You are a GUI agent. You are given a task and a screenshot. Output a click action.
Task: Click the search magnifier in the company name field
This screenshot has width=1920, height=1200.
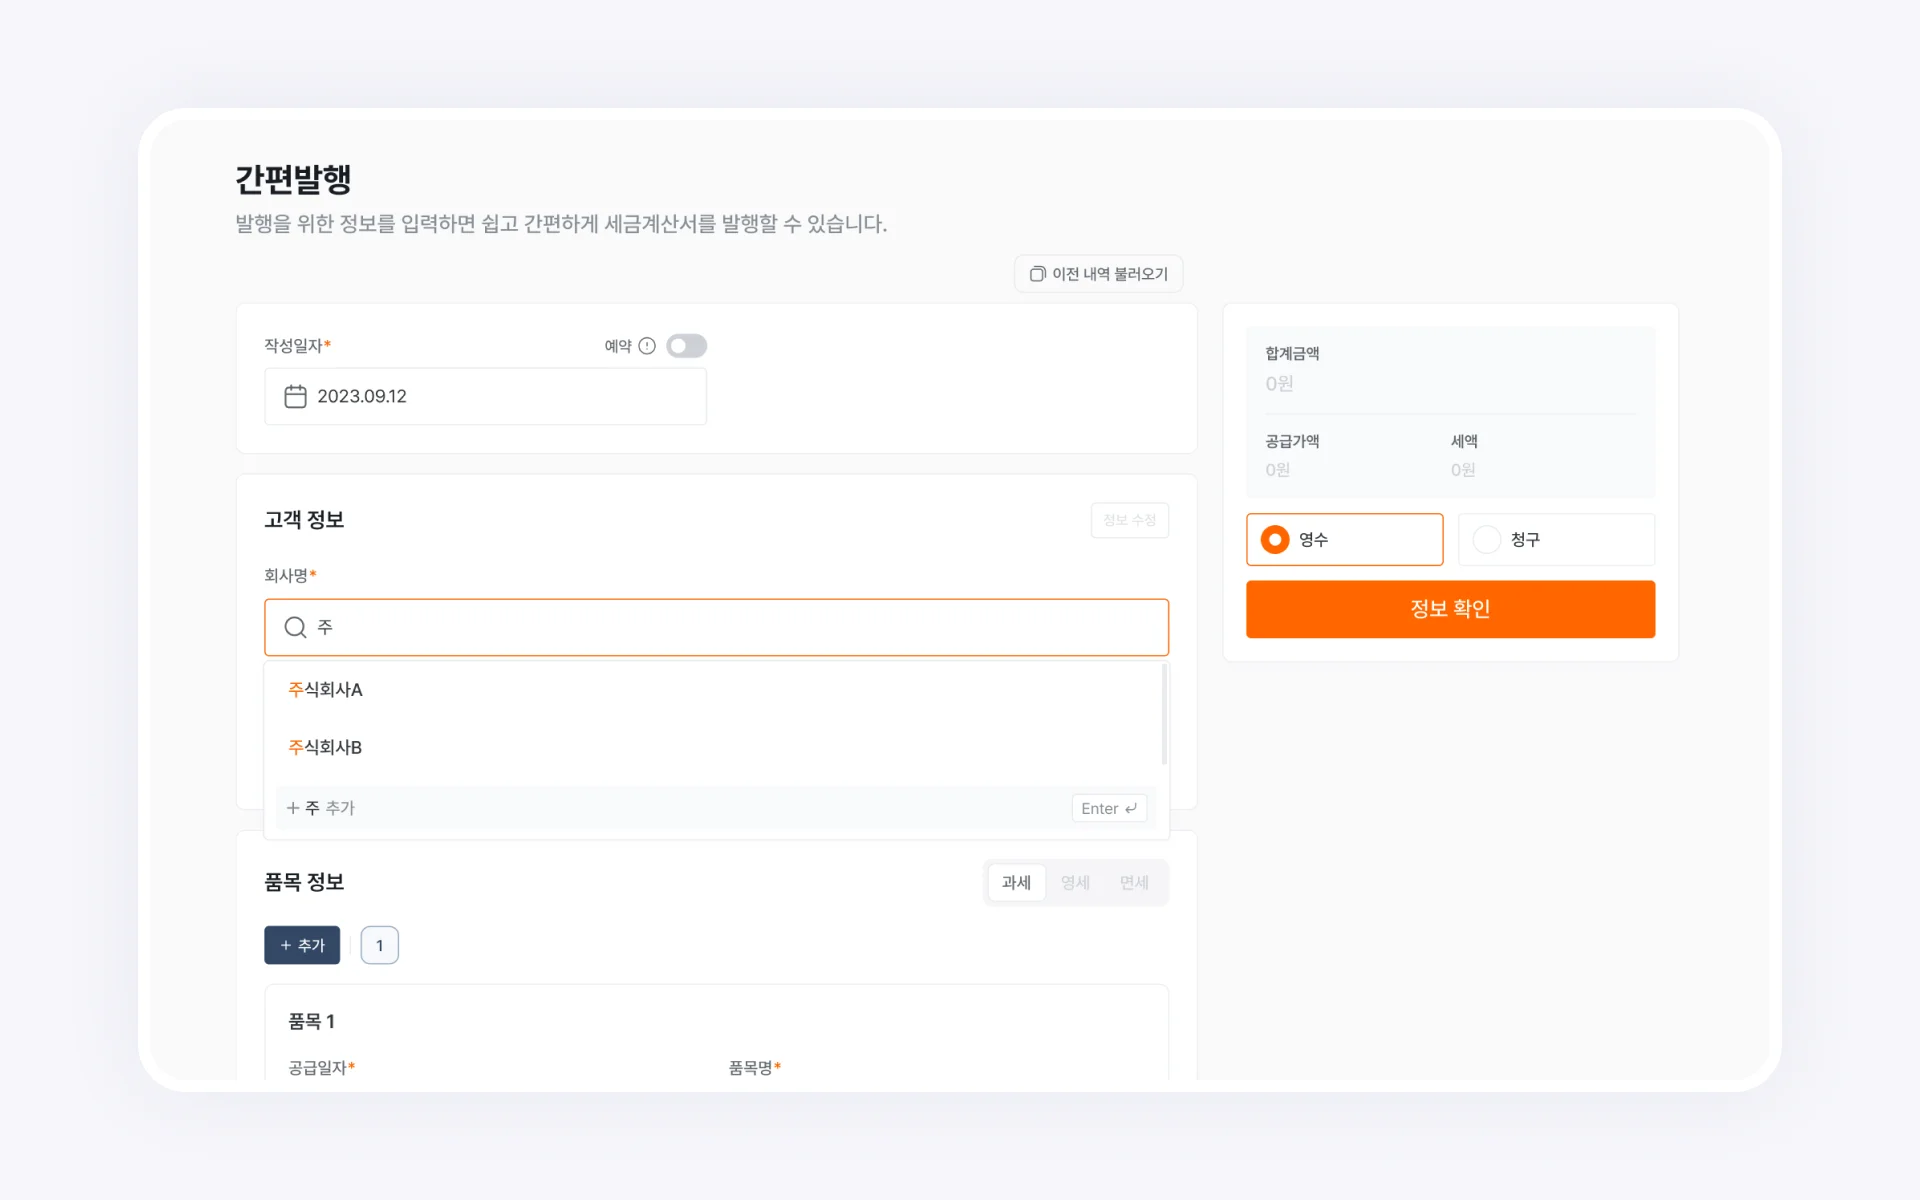(x=295, y=627)
